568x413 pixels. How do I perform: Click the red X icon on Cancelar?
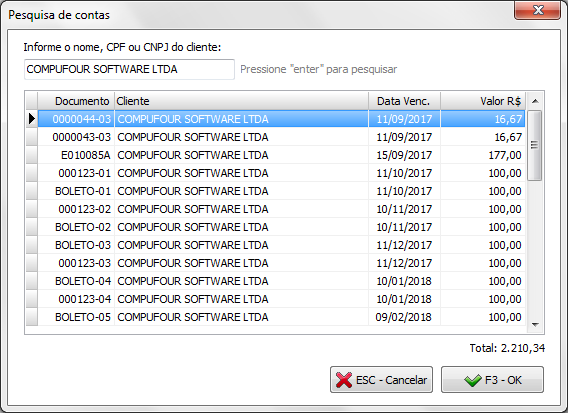(x=344, y=380)
